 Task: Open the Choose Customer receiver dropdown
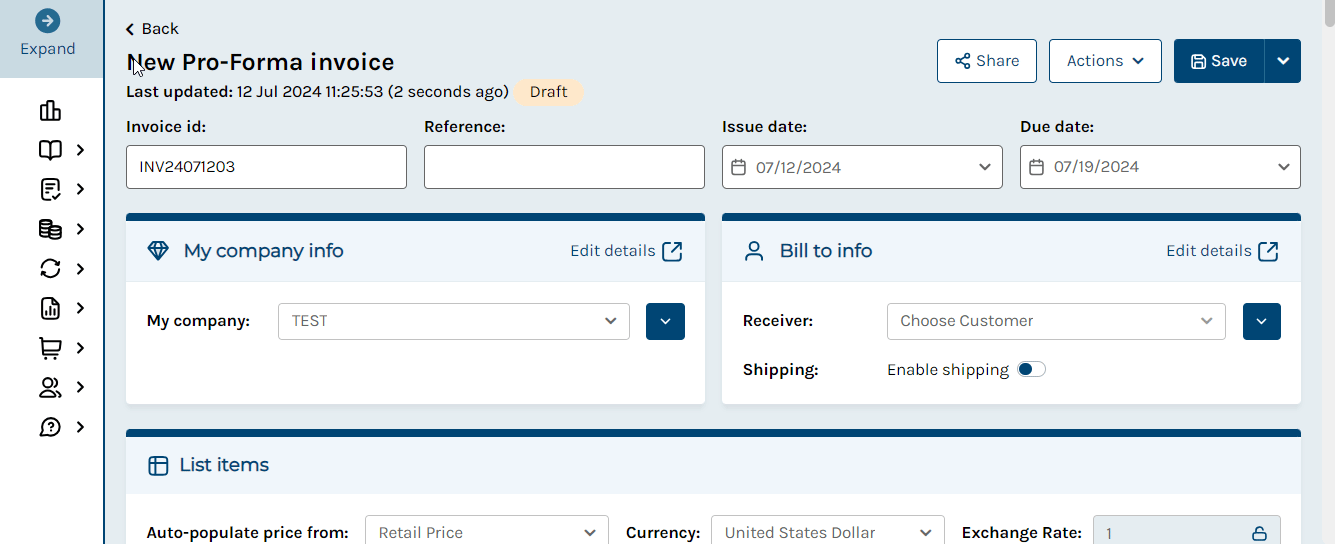1056,321
